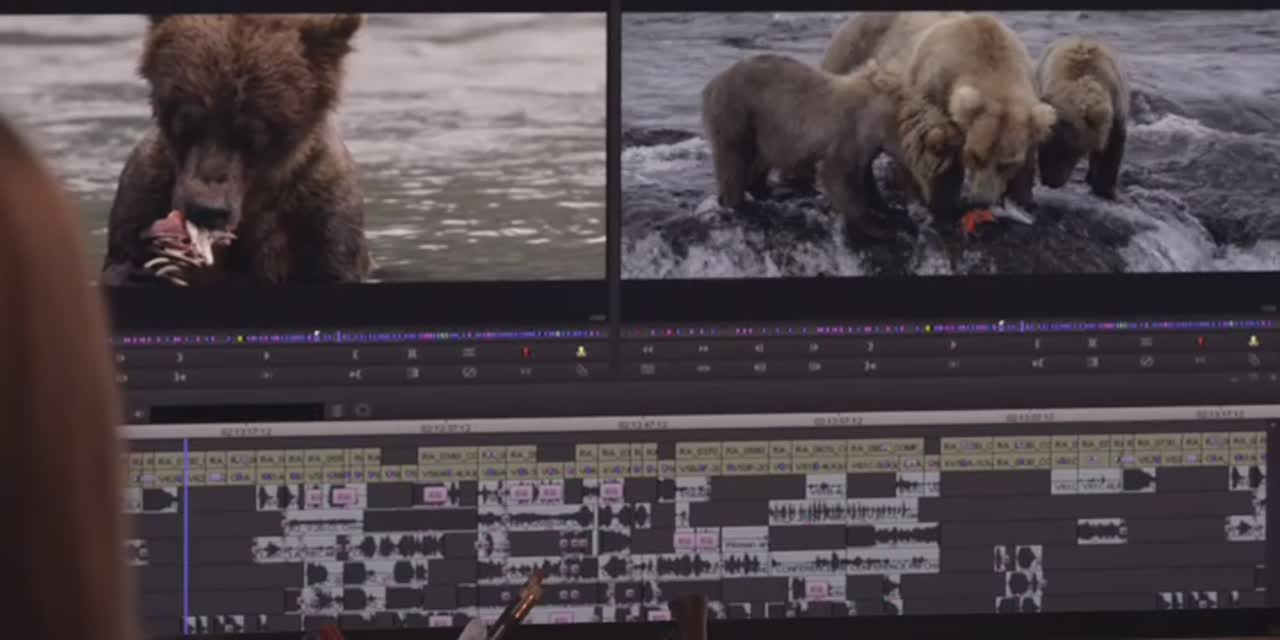Click the yellow edit icon under right monitor
The height and width of the screenshot is (640, 1280).
tap(1253, 341)
